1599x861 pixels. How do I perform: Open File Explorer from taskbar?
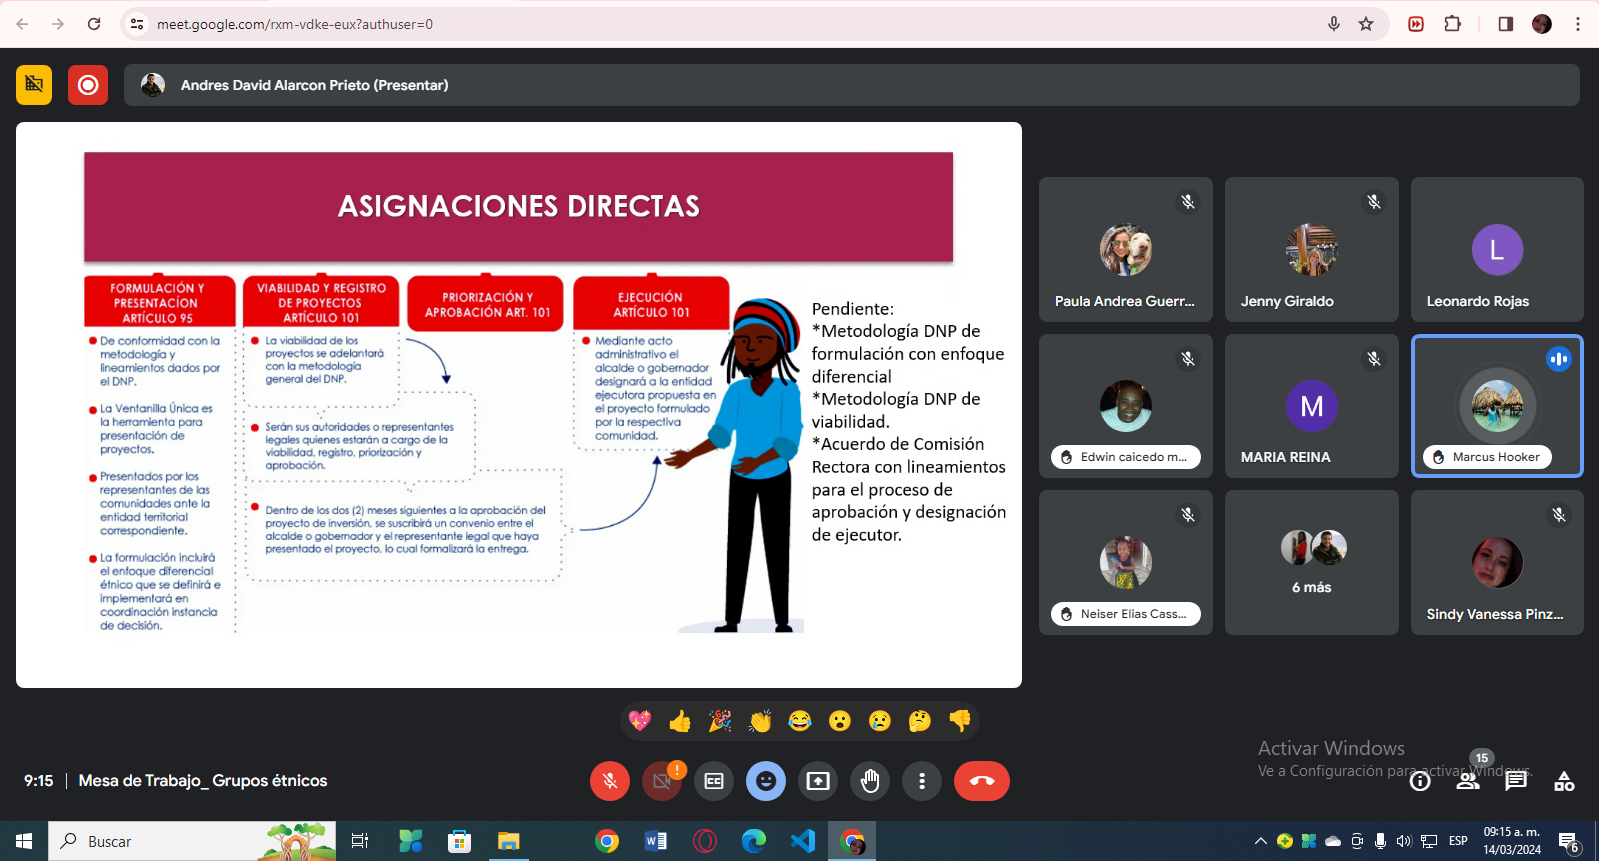[x=509, y=841]
